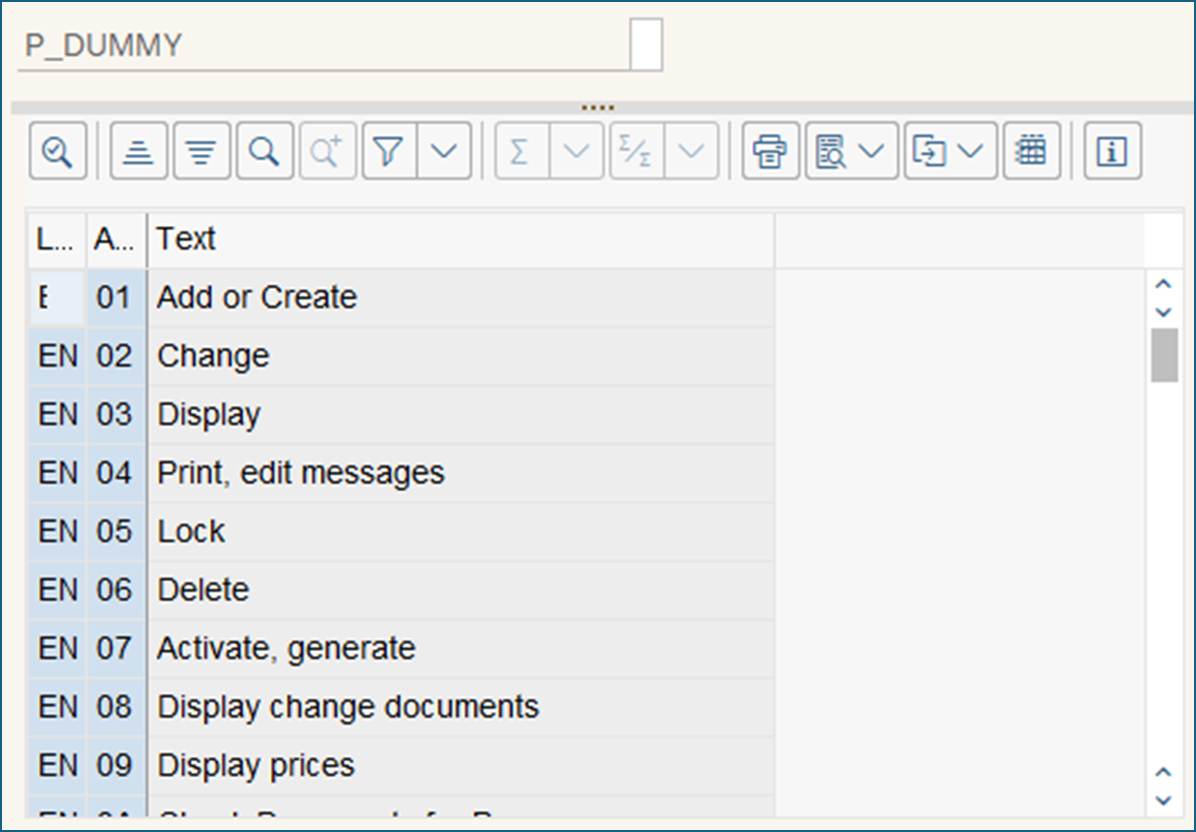This screenshot has height=832, width=1196.
Task: Apply the Set Filter funnel icon
Action: [x=390, y=152]
